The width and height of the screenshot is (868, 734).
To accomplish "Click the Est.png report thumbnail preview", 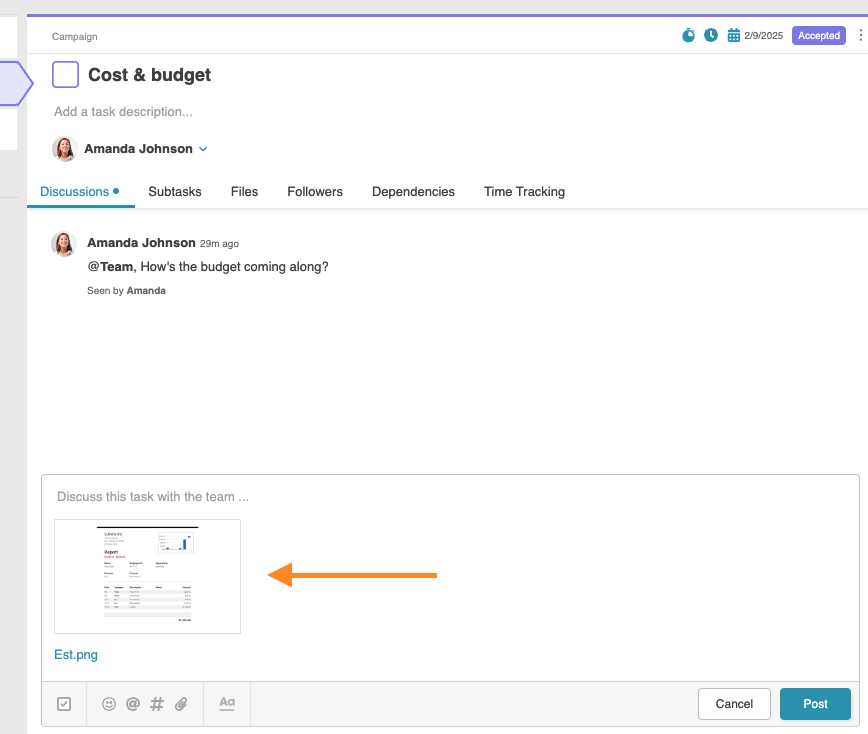I will [148, 576].
